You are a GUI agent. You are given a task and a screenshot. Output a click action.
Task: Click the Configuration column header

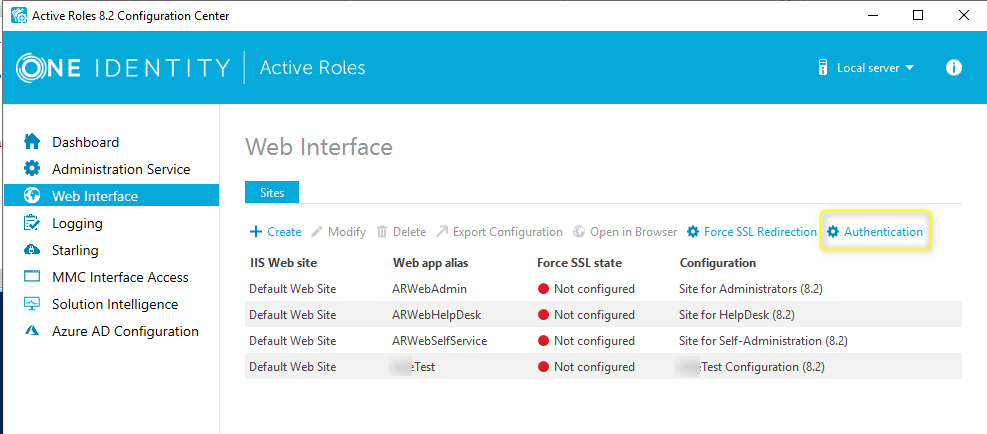point(718,263)
